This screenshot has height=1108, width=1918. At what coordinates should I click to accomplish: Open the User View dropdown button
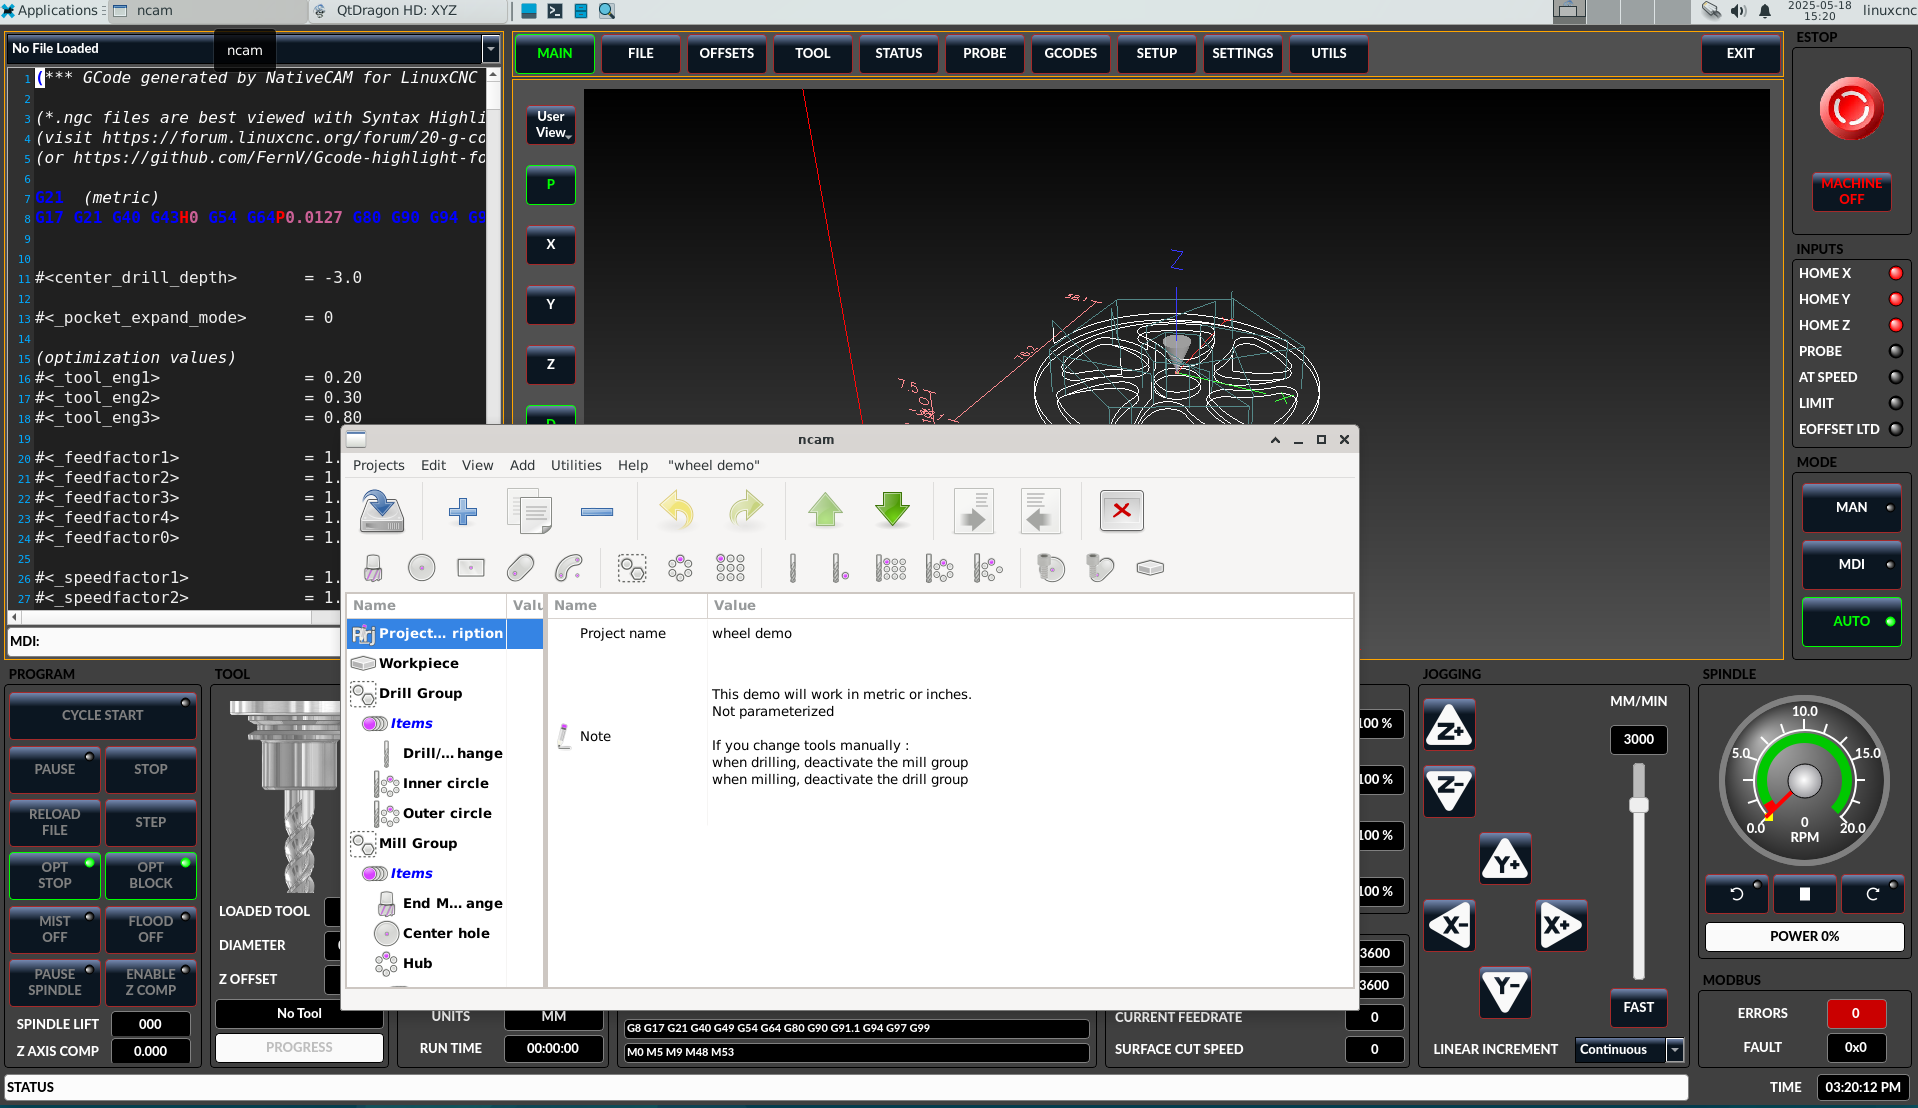pyautogui.click(x=550, y=125)
